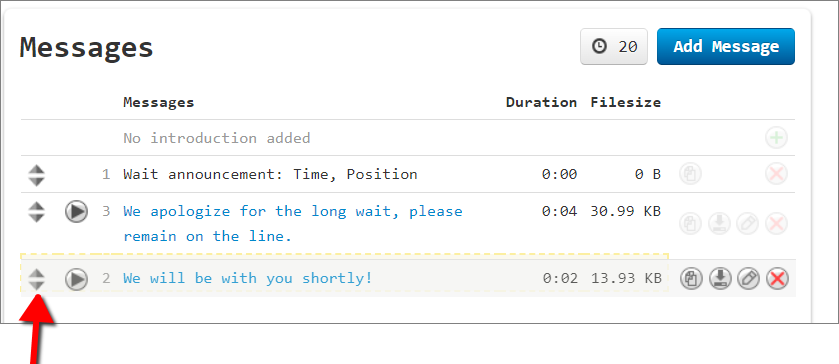
Task: Add an introduction with the green plus icon
Action: pyautogui.click(x=776, y=138)
